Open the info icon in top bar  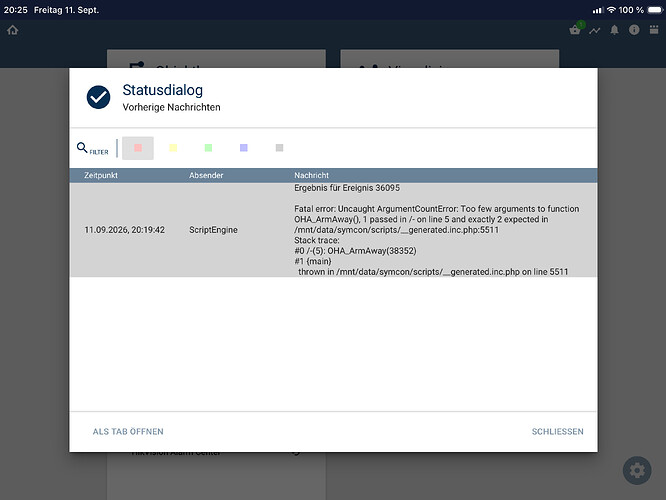pos(634,30)
